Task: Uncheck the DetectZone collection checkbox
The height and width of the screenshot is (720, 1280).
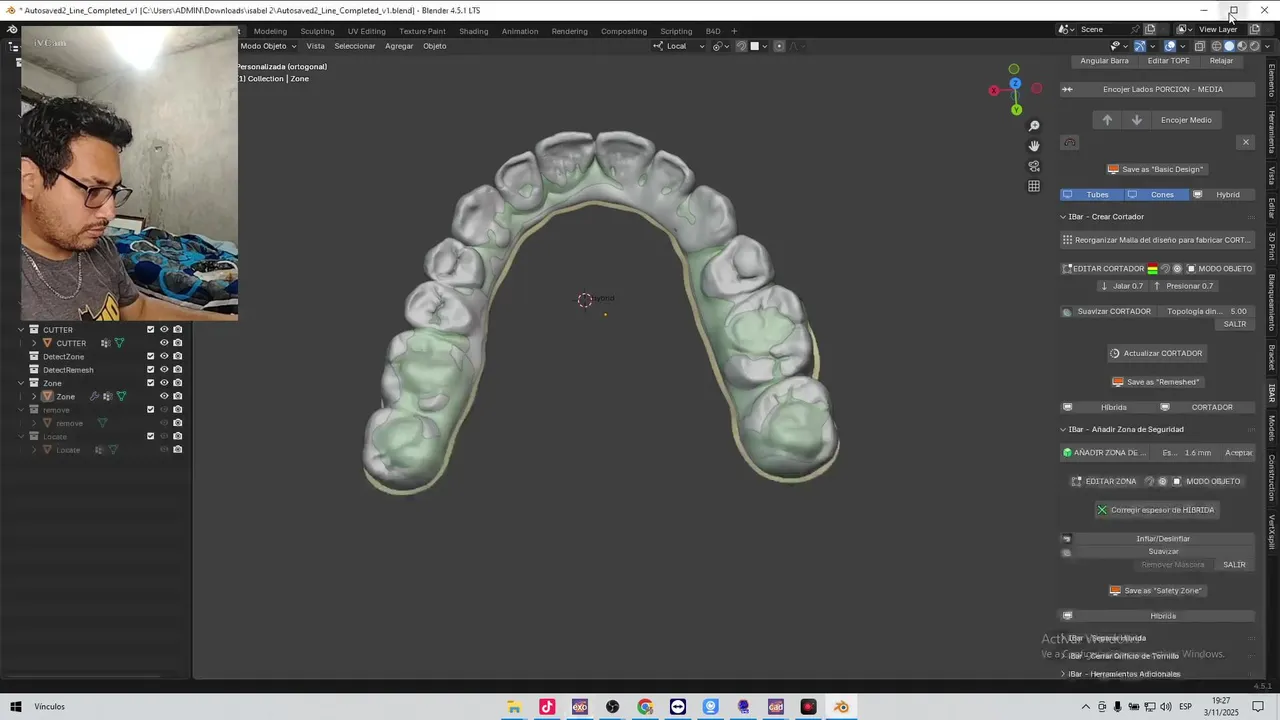Action: pyautogui.click(x=151, y=356)
